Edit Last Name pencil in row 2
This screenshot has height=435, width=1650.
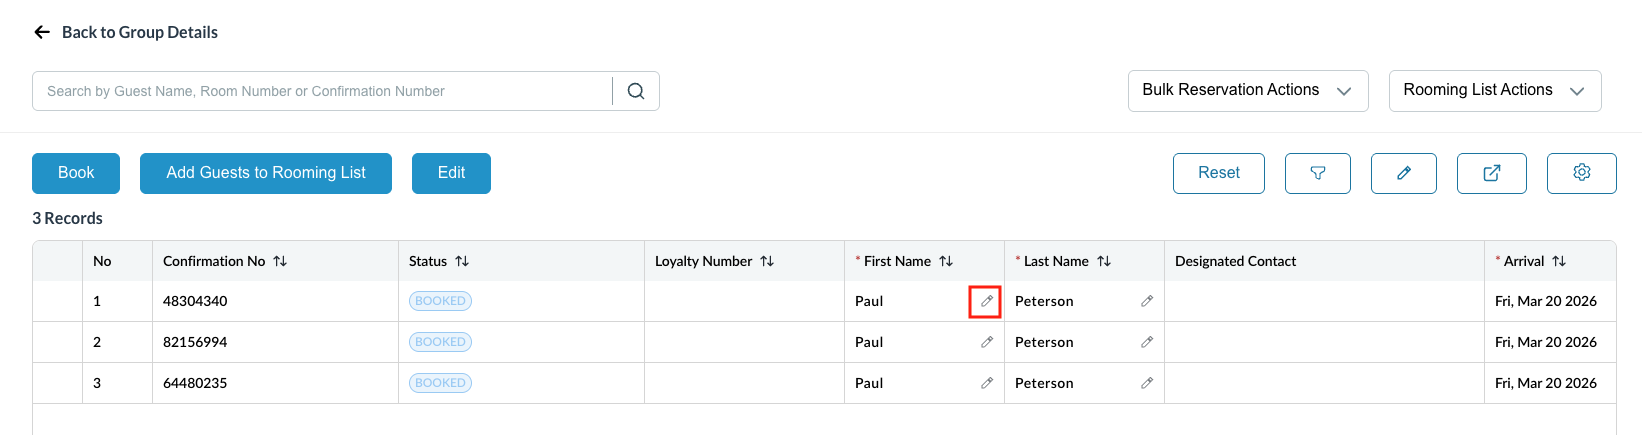click(1147, 342)
